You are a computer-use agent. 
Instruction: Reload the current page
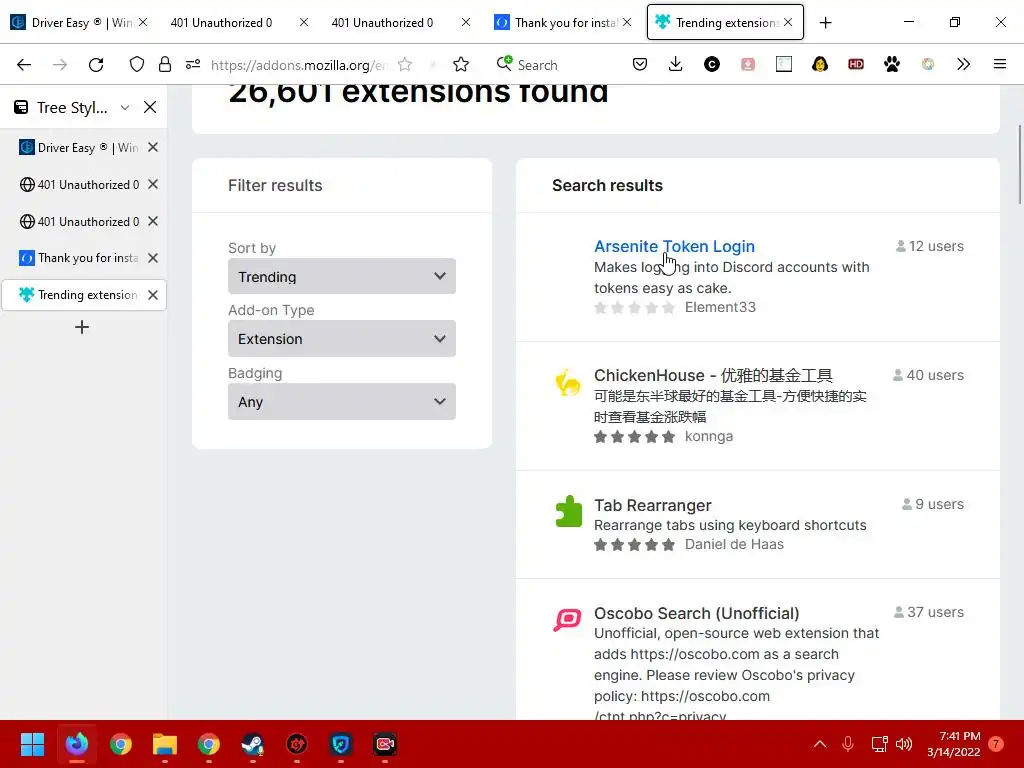click(x=96, y=64)
